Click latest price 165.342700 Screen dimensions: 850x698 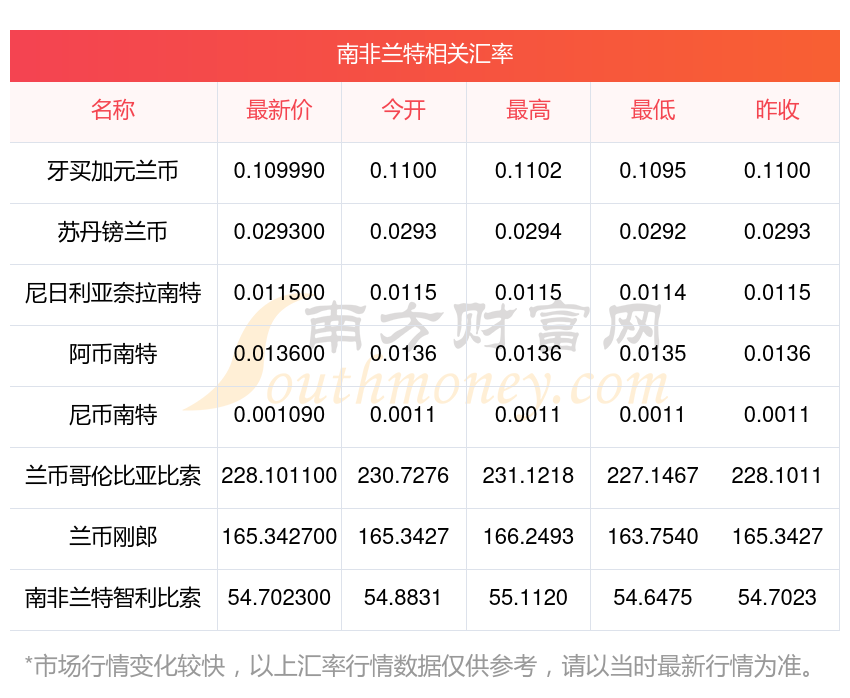pos(279,537)
